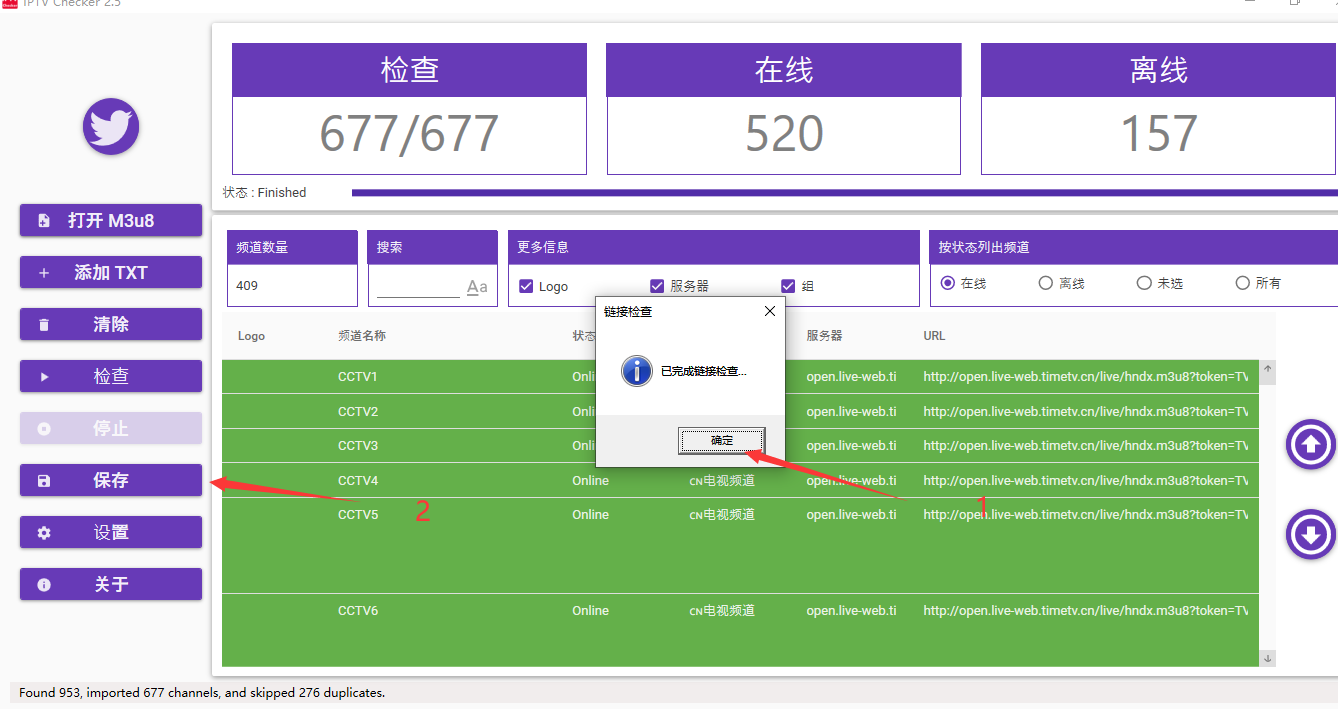Click the server cell of CCTV1

(852, 377)
